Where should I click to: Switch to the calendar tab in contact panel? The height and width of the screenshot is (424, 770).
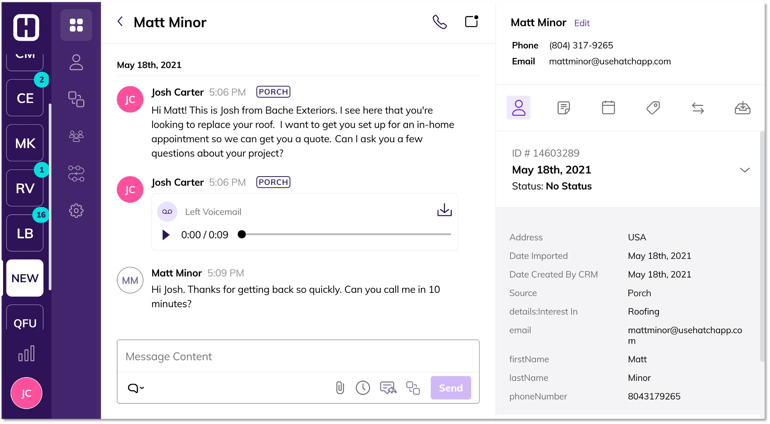pyautogui.click(x=608, y=108)
